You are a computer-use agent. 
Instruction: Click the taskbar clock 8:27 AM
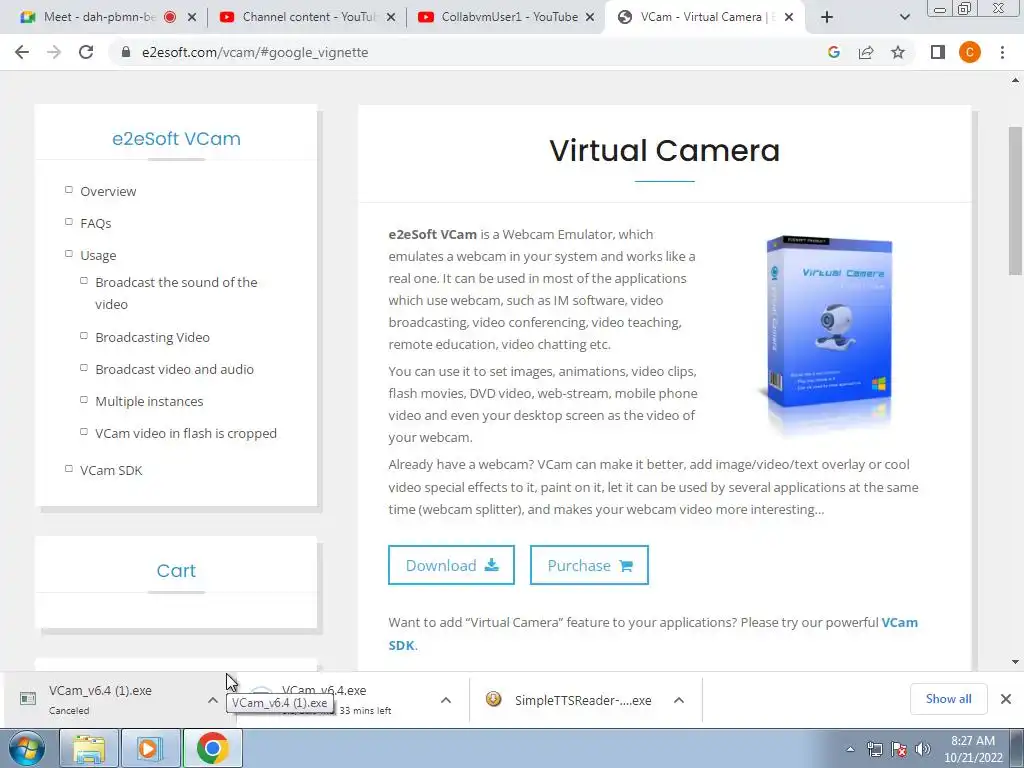point(973,749)
